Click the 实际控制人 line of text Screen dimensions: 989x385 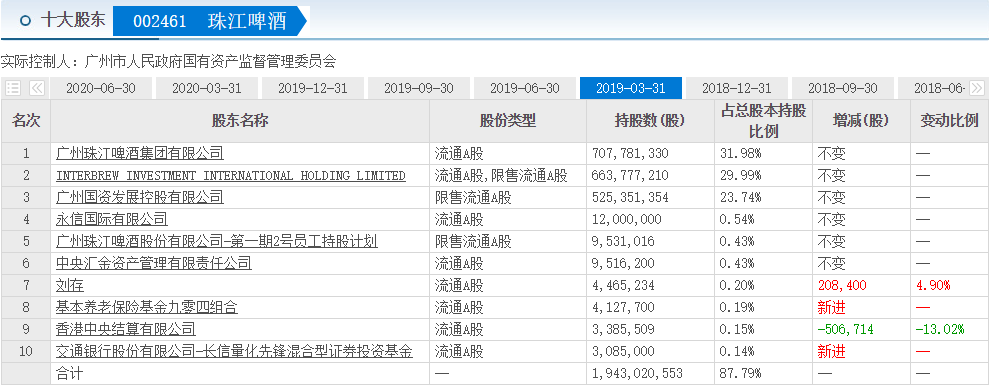[x=168, y=61]
